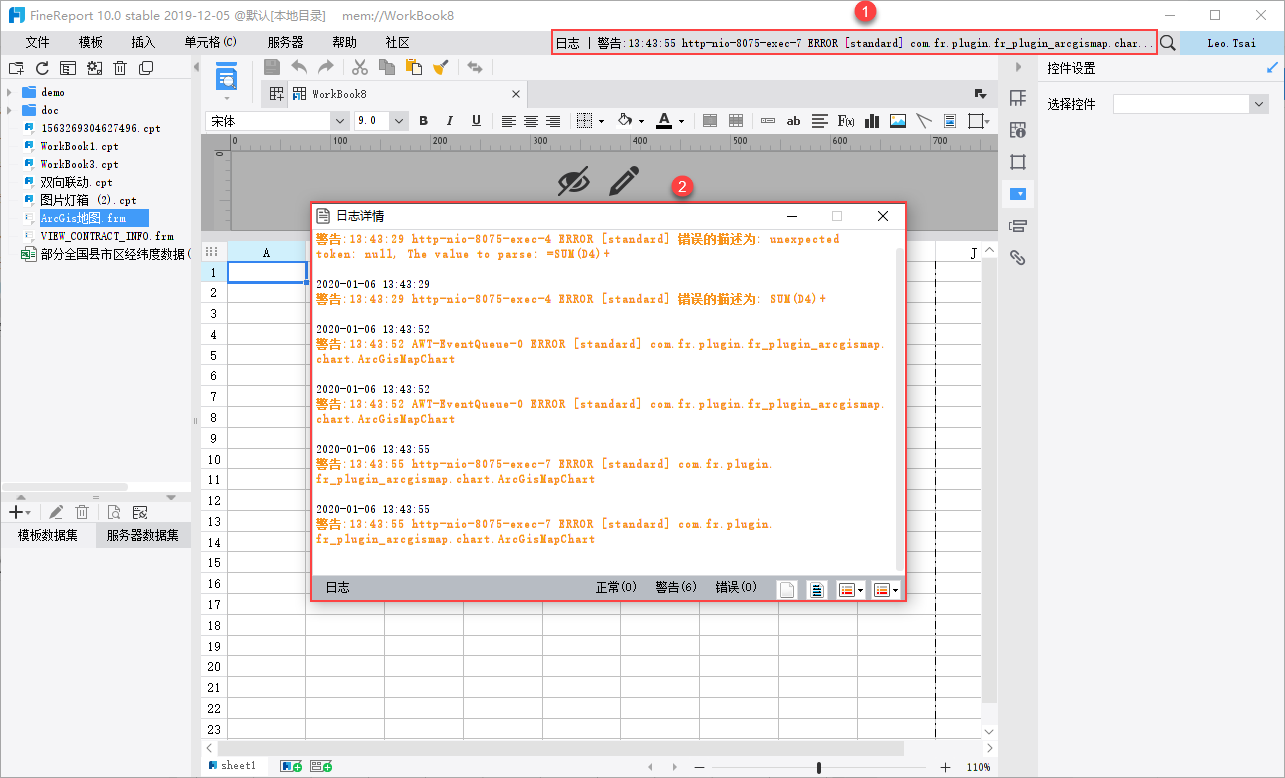Click the format painter brush icon

point(441,67)
